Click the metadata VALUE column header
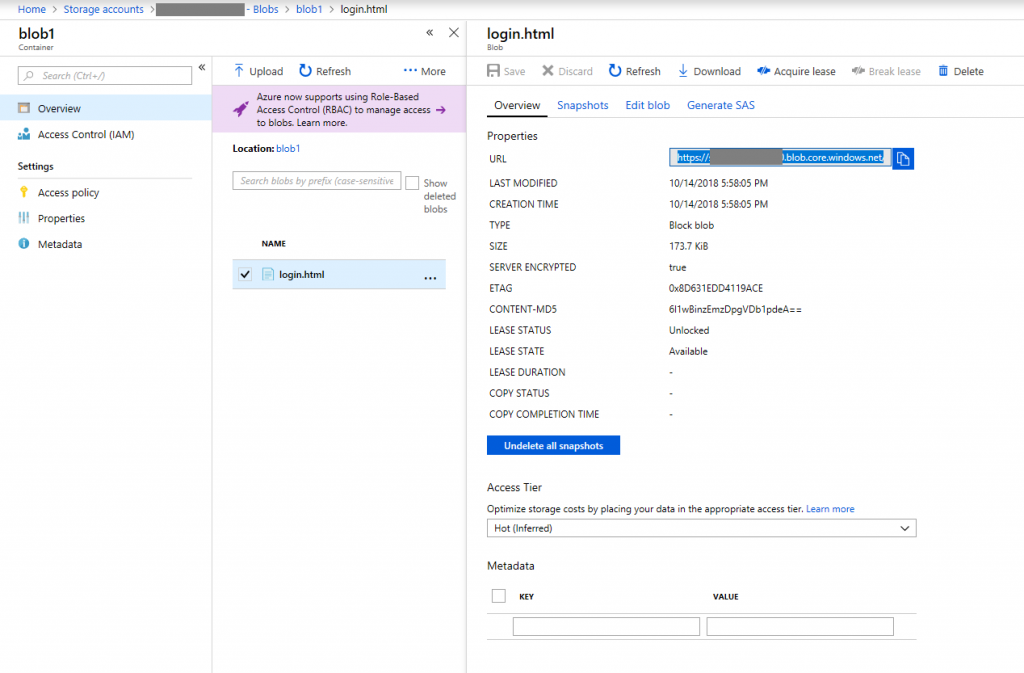Viewport: 1024px width, 673px height. point(726,597)
